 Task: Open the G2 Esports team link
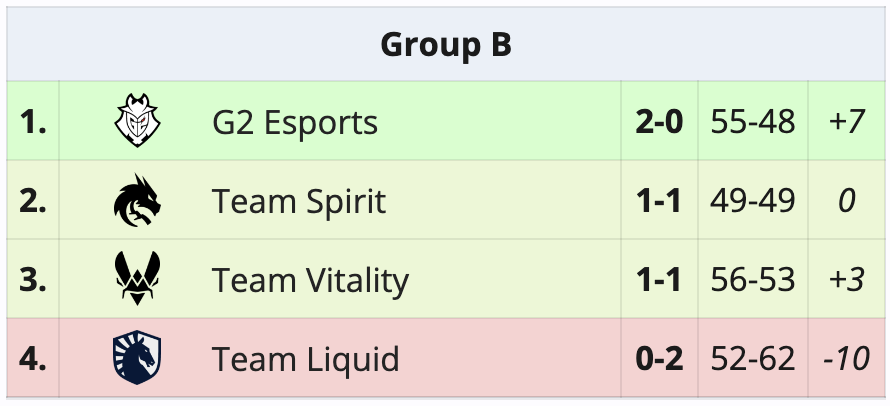click(295, 122)
